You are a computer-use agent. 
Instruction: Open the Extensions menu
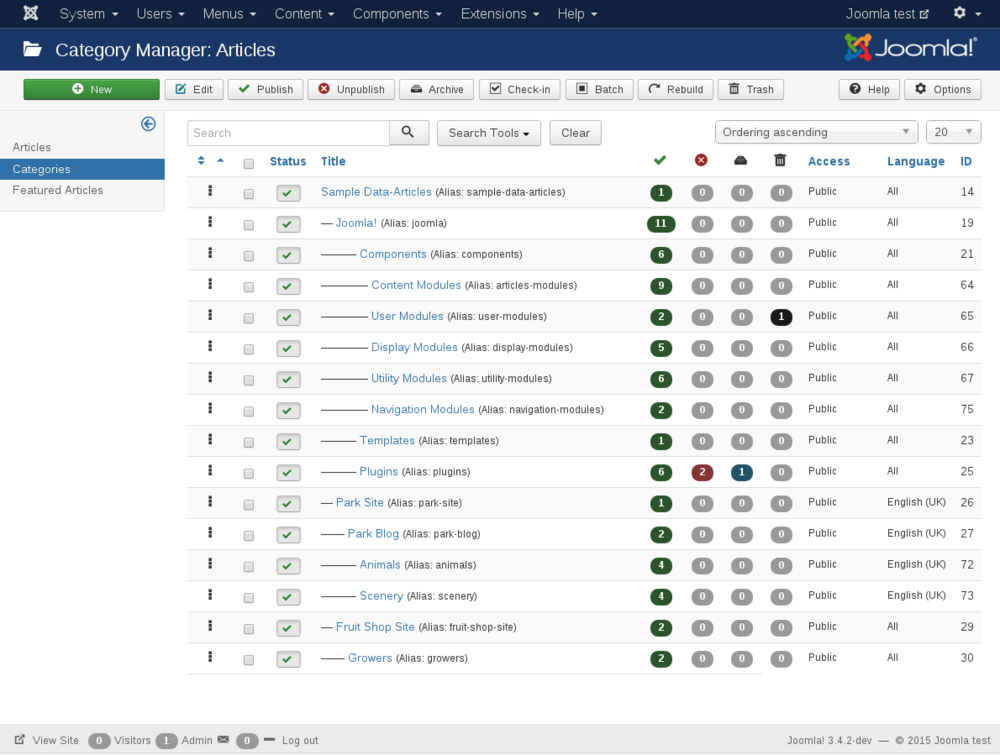500,14
